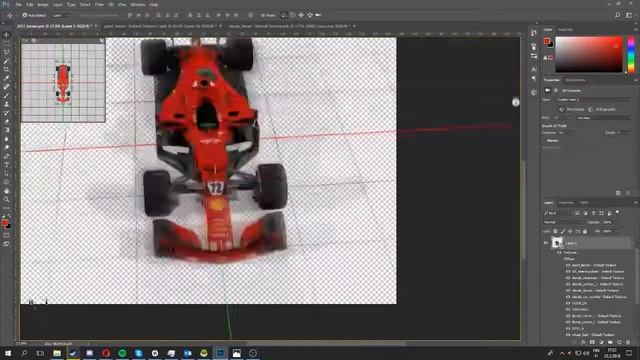Viewport: 640px width, 360px height.
Task: Select the Horizontal Type tool
Action: tap(6, 164)
